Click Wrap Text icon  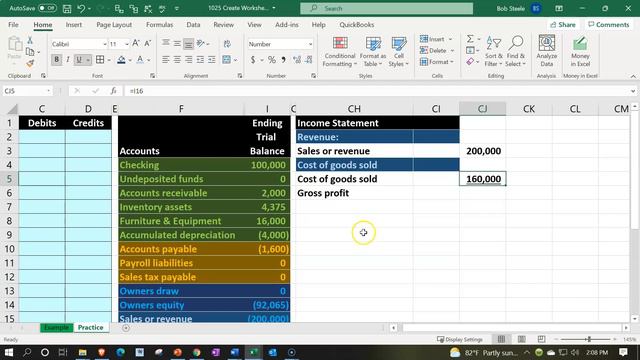227,43
